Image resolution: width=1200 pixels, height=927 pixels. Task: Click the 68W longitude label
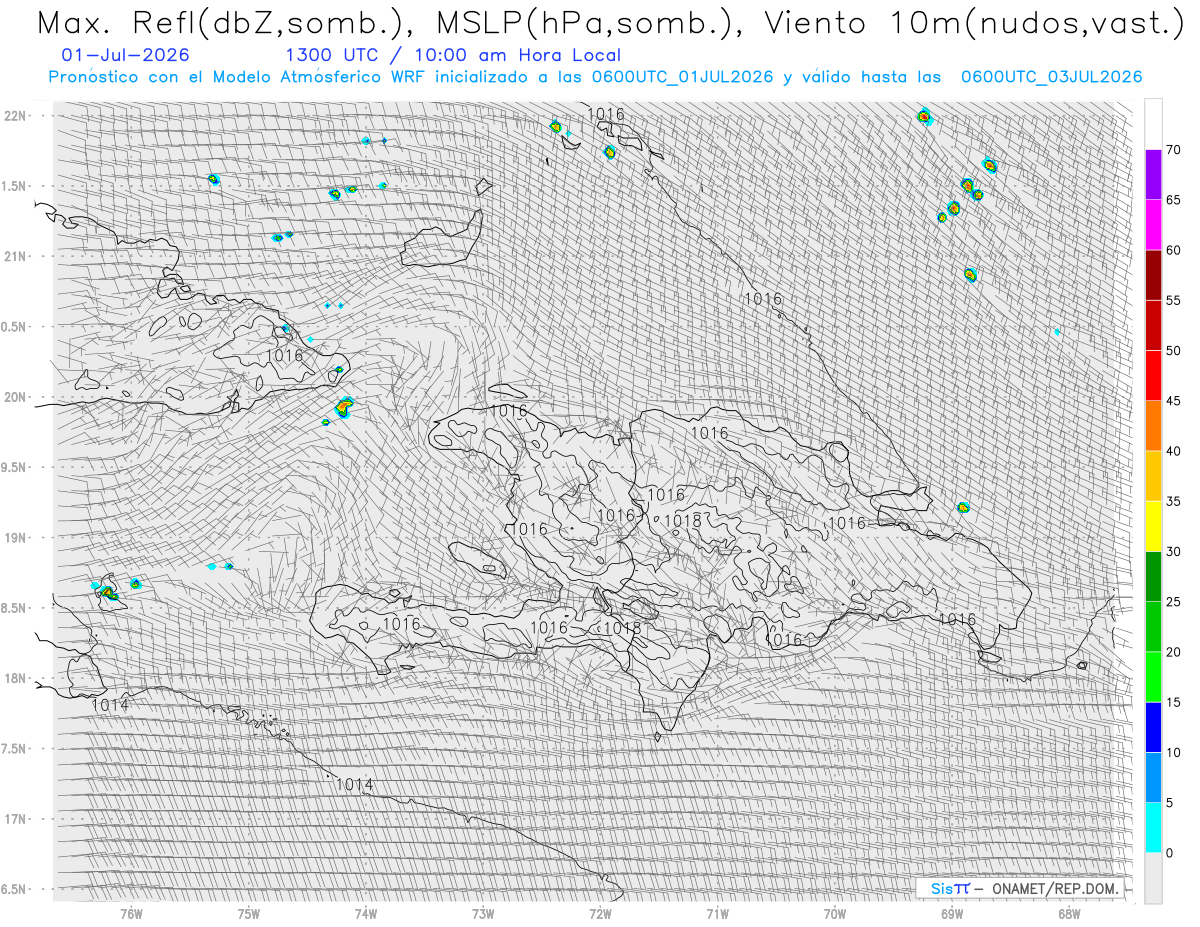(x=1069, y=913)
